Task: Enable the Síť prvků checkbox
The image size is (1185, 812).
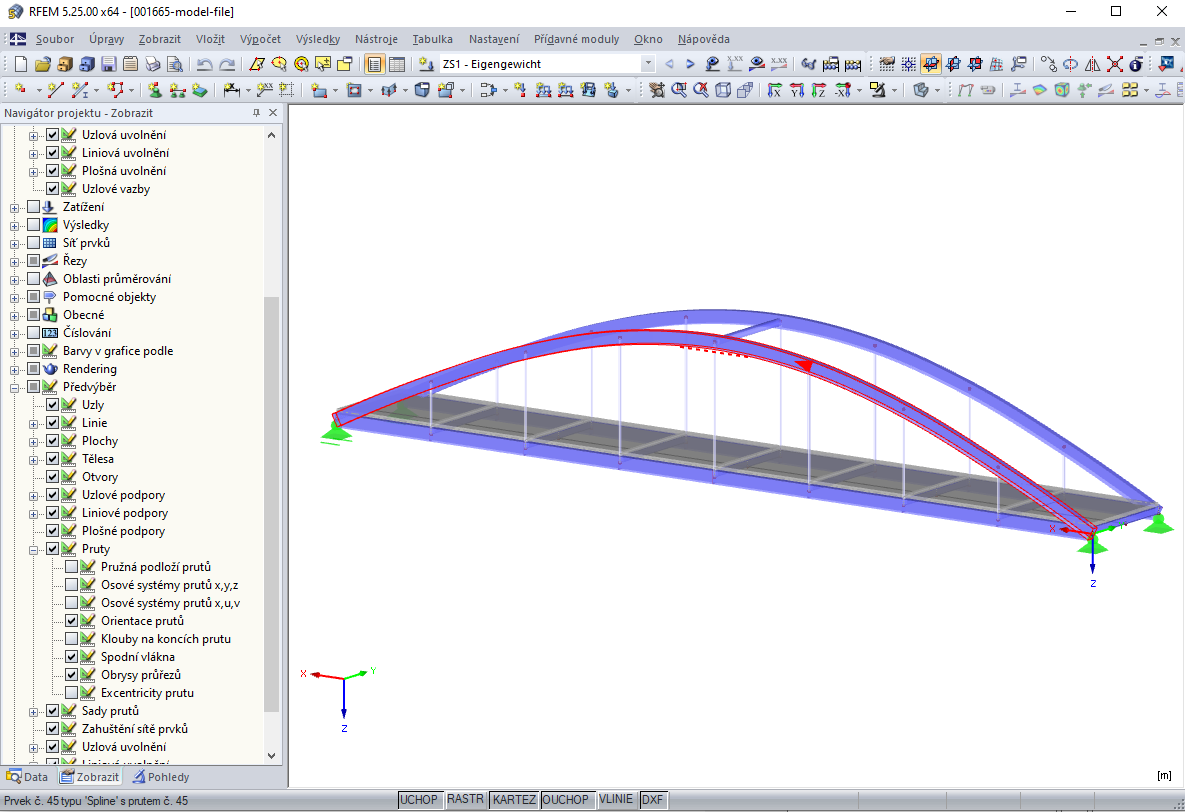Action: coord(33,243)
